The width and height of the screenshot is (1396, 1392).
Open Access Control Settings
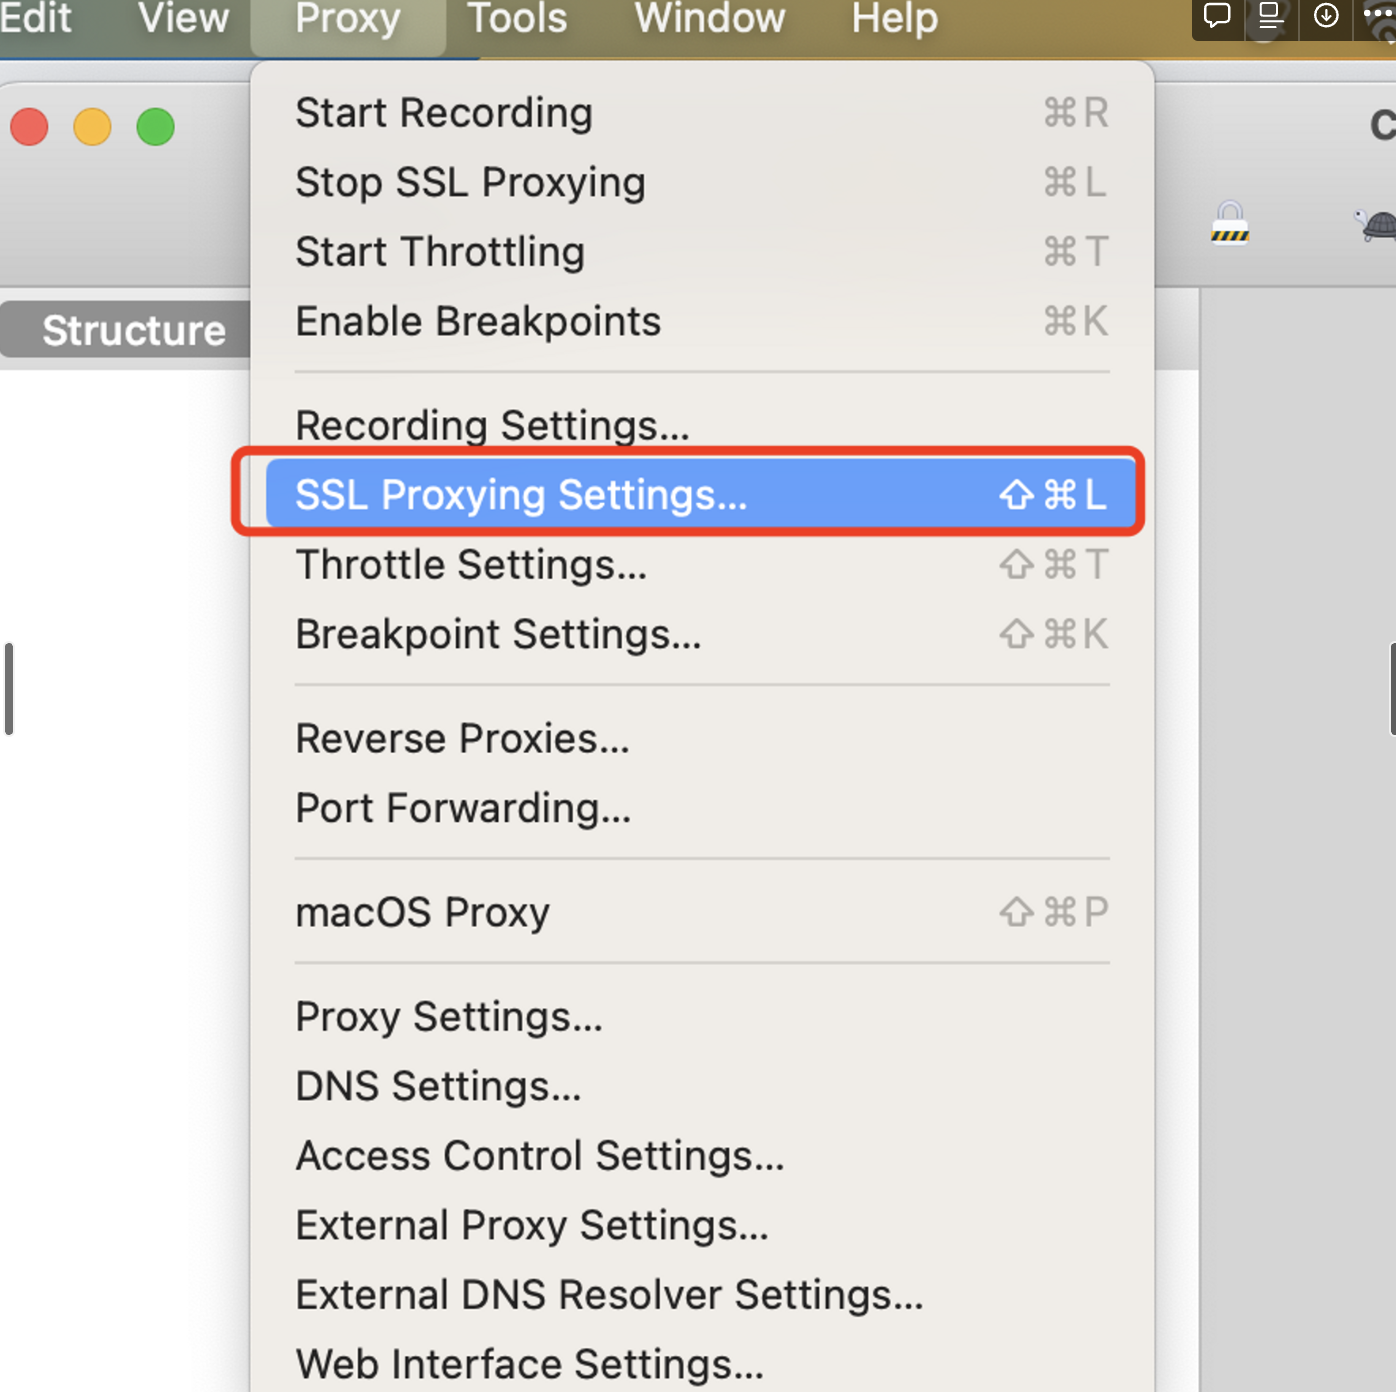(x=539, y=1155)
